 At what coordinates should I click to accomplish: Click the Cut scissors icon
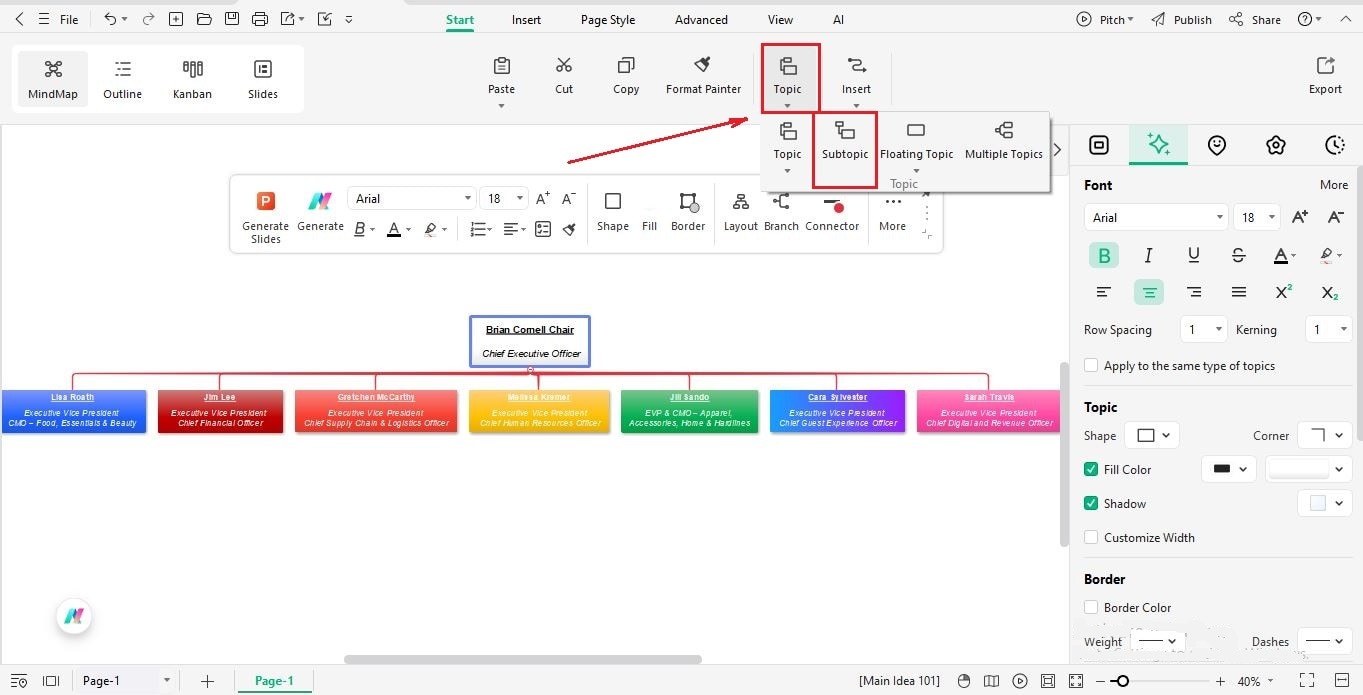click(564, 66)
